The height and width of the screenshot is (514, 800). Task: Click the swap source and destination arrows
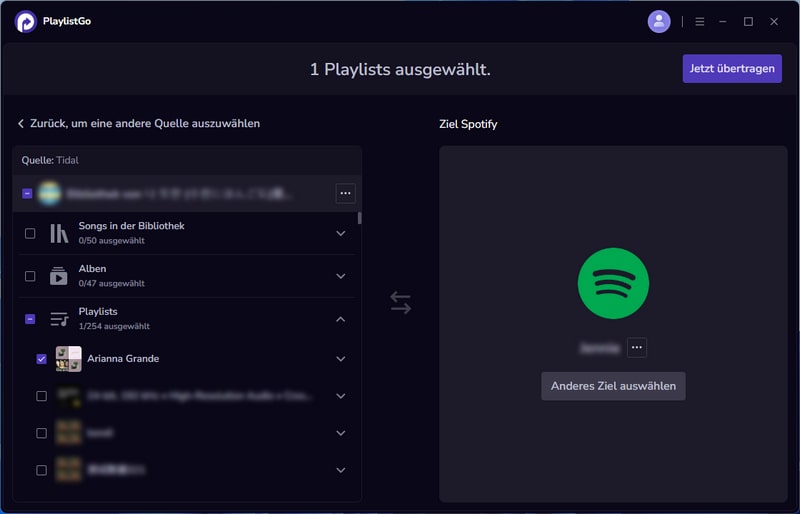[401, 302]
